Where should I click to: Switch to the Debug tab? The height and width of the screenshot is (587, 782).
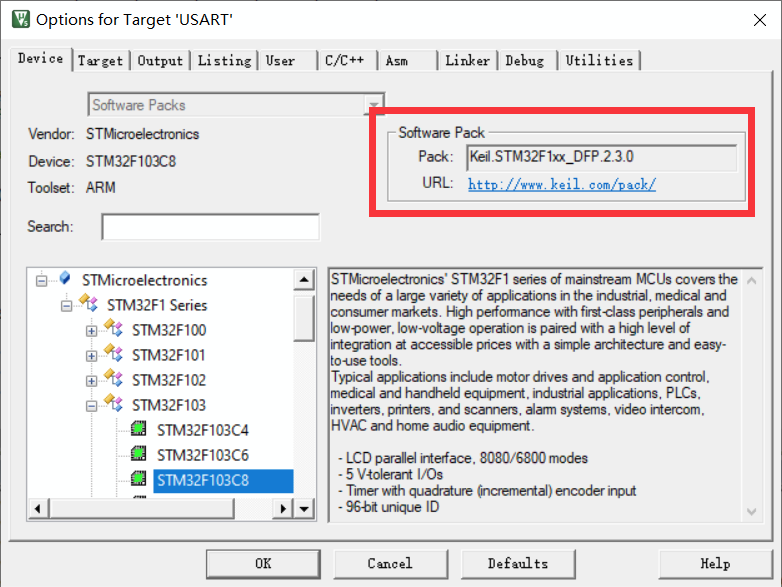(528, 61)
